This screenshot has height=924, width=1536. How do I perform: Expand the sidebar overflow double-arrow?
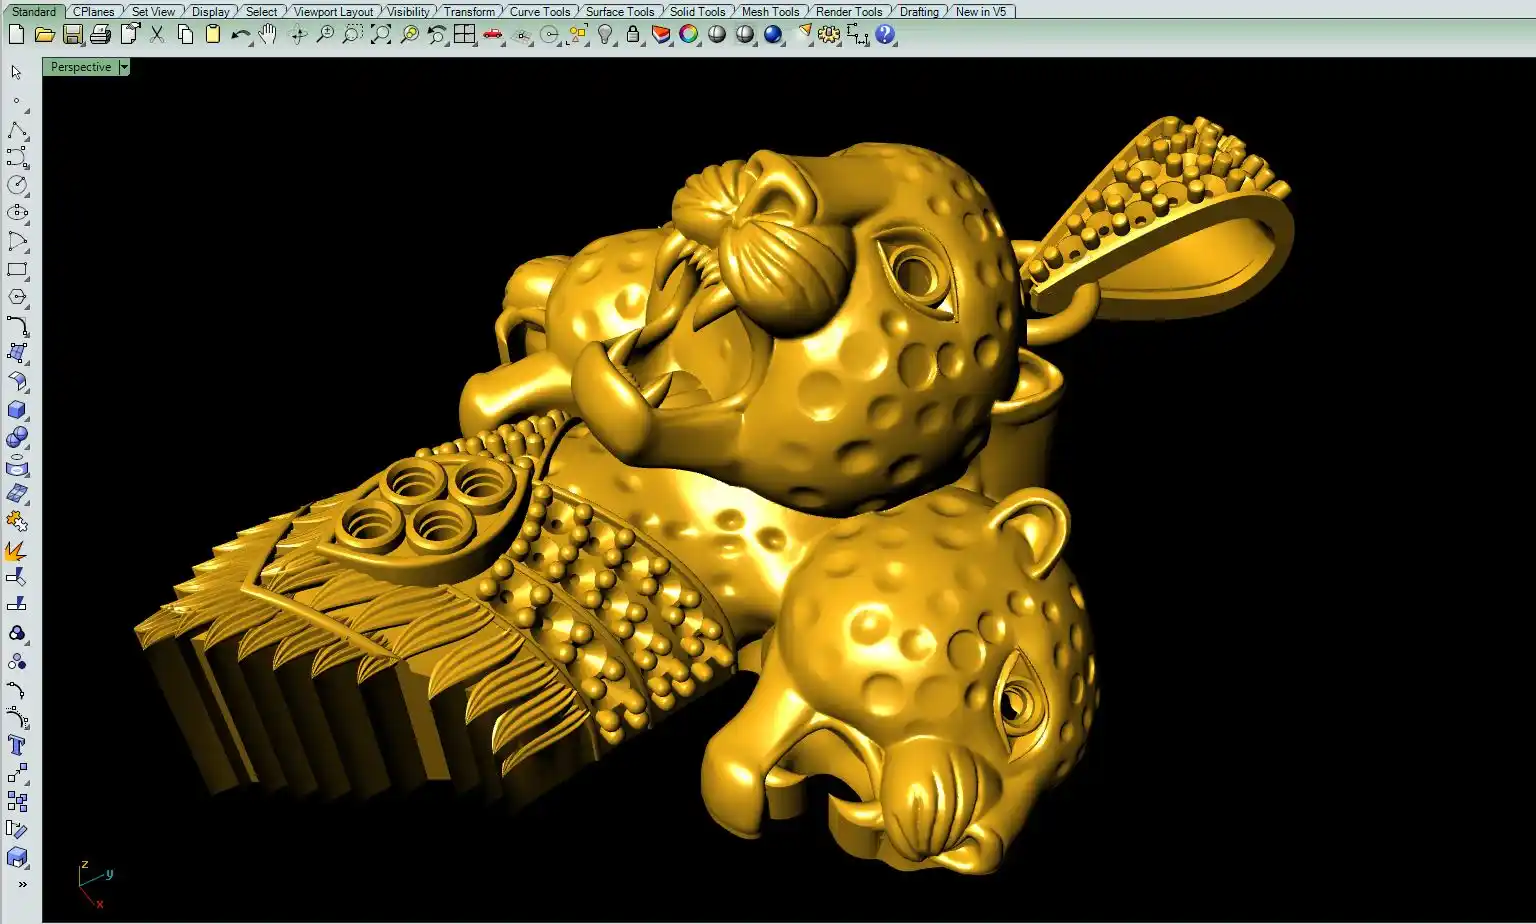tap(22, 884)
